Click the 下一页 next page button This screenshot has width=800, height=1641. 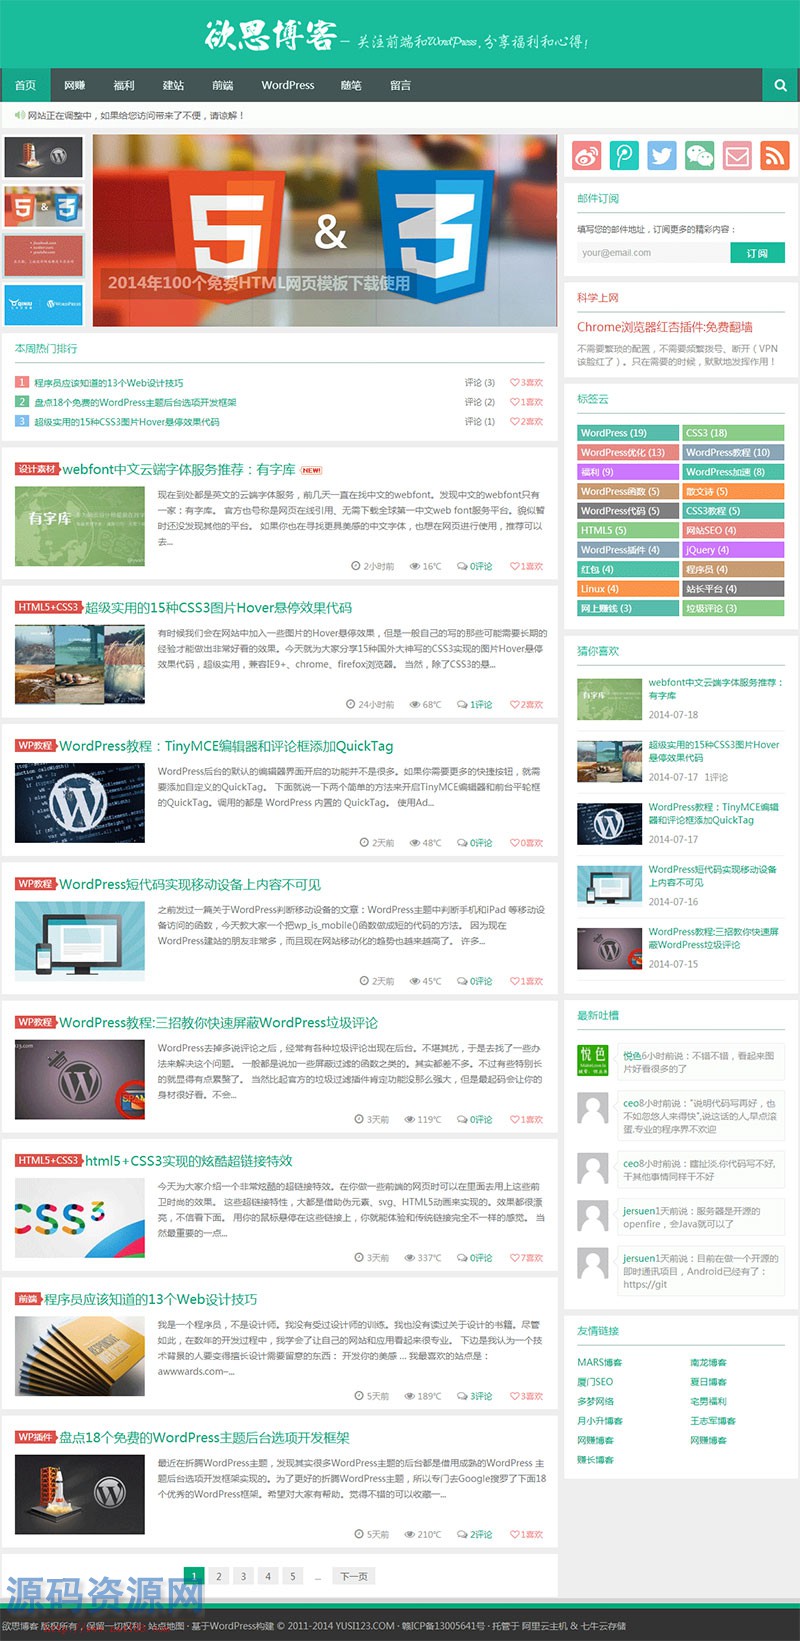tap(353, 1576)
